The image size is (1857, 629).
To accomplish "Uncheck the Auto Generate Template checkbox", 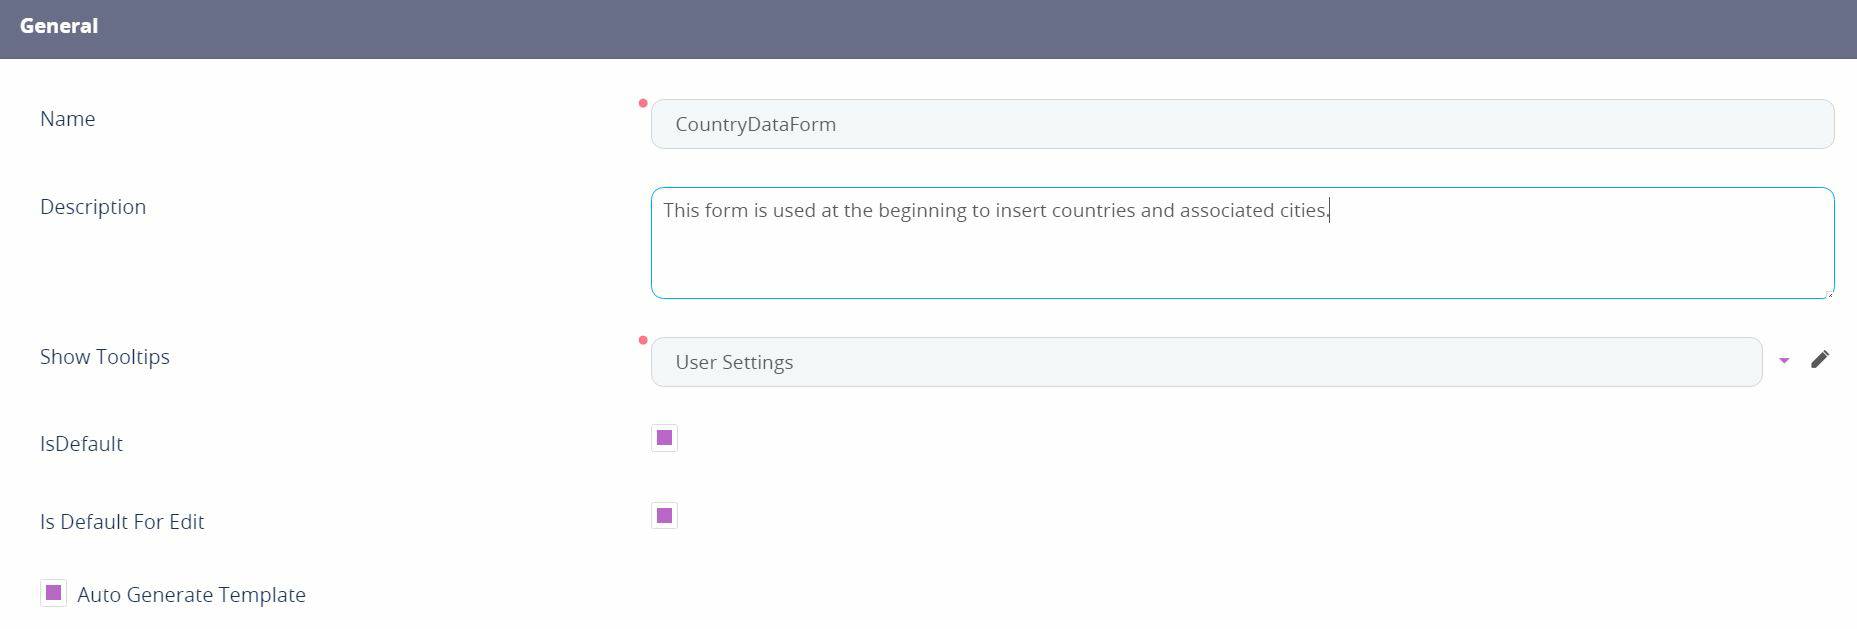I will [54, 593].
